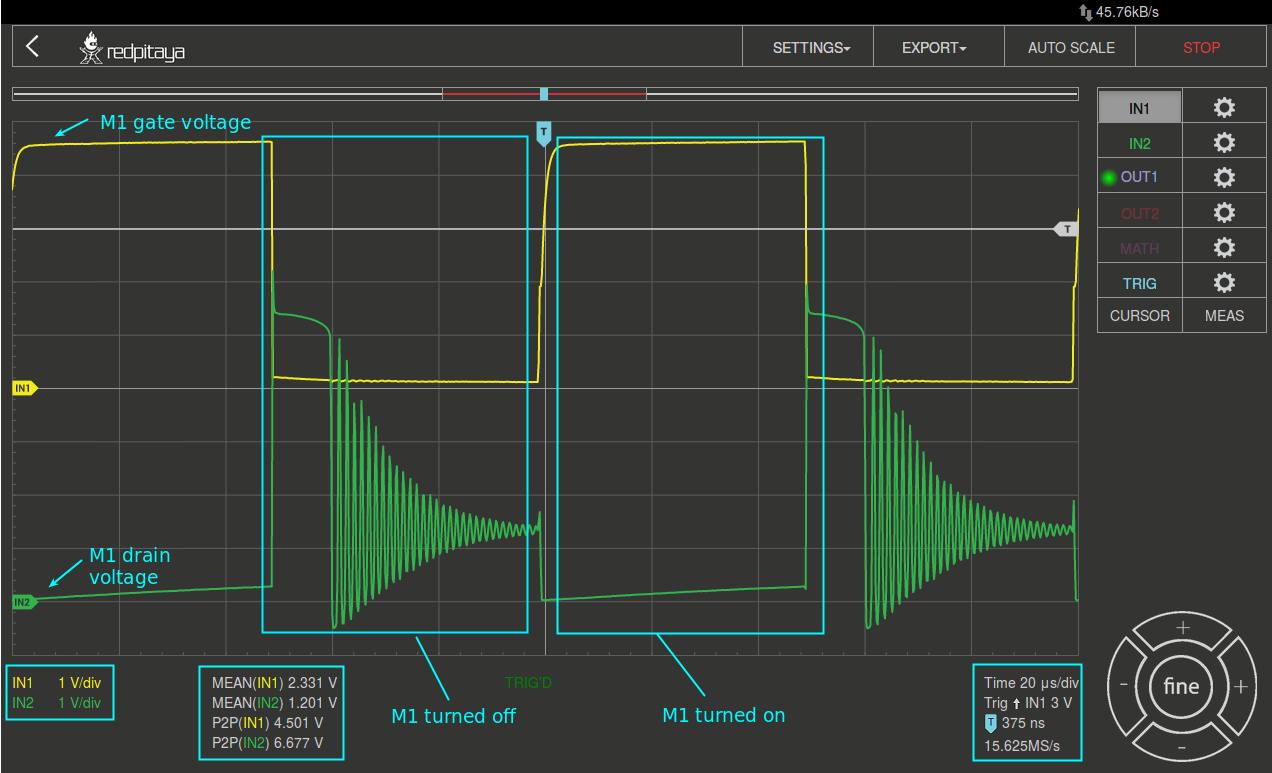Viewport: 1272px width, 773px height.
Task: Open the OUT2 gear settings
Action: [1224, 213]
